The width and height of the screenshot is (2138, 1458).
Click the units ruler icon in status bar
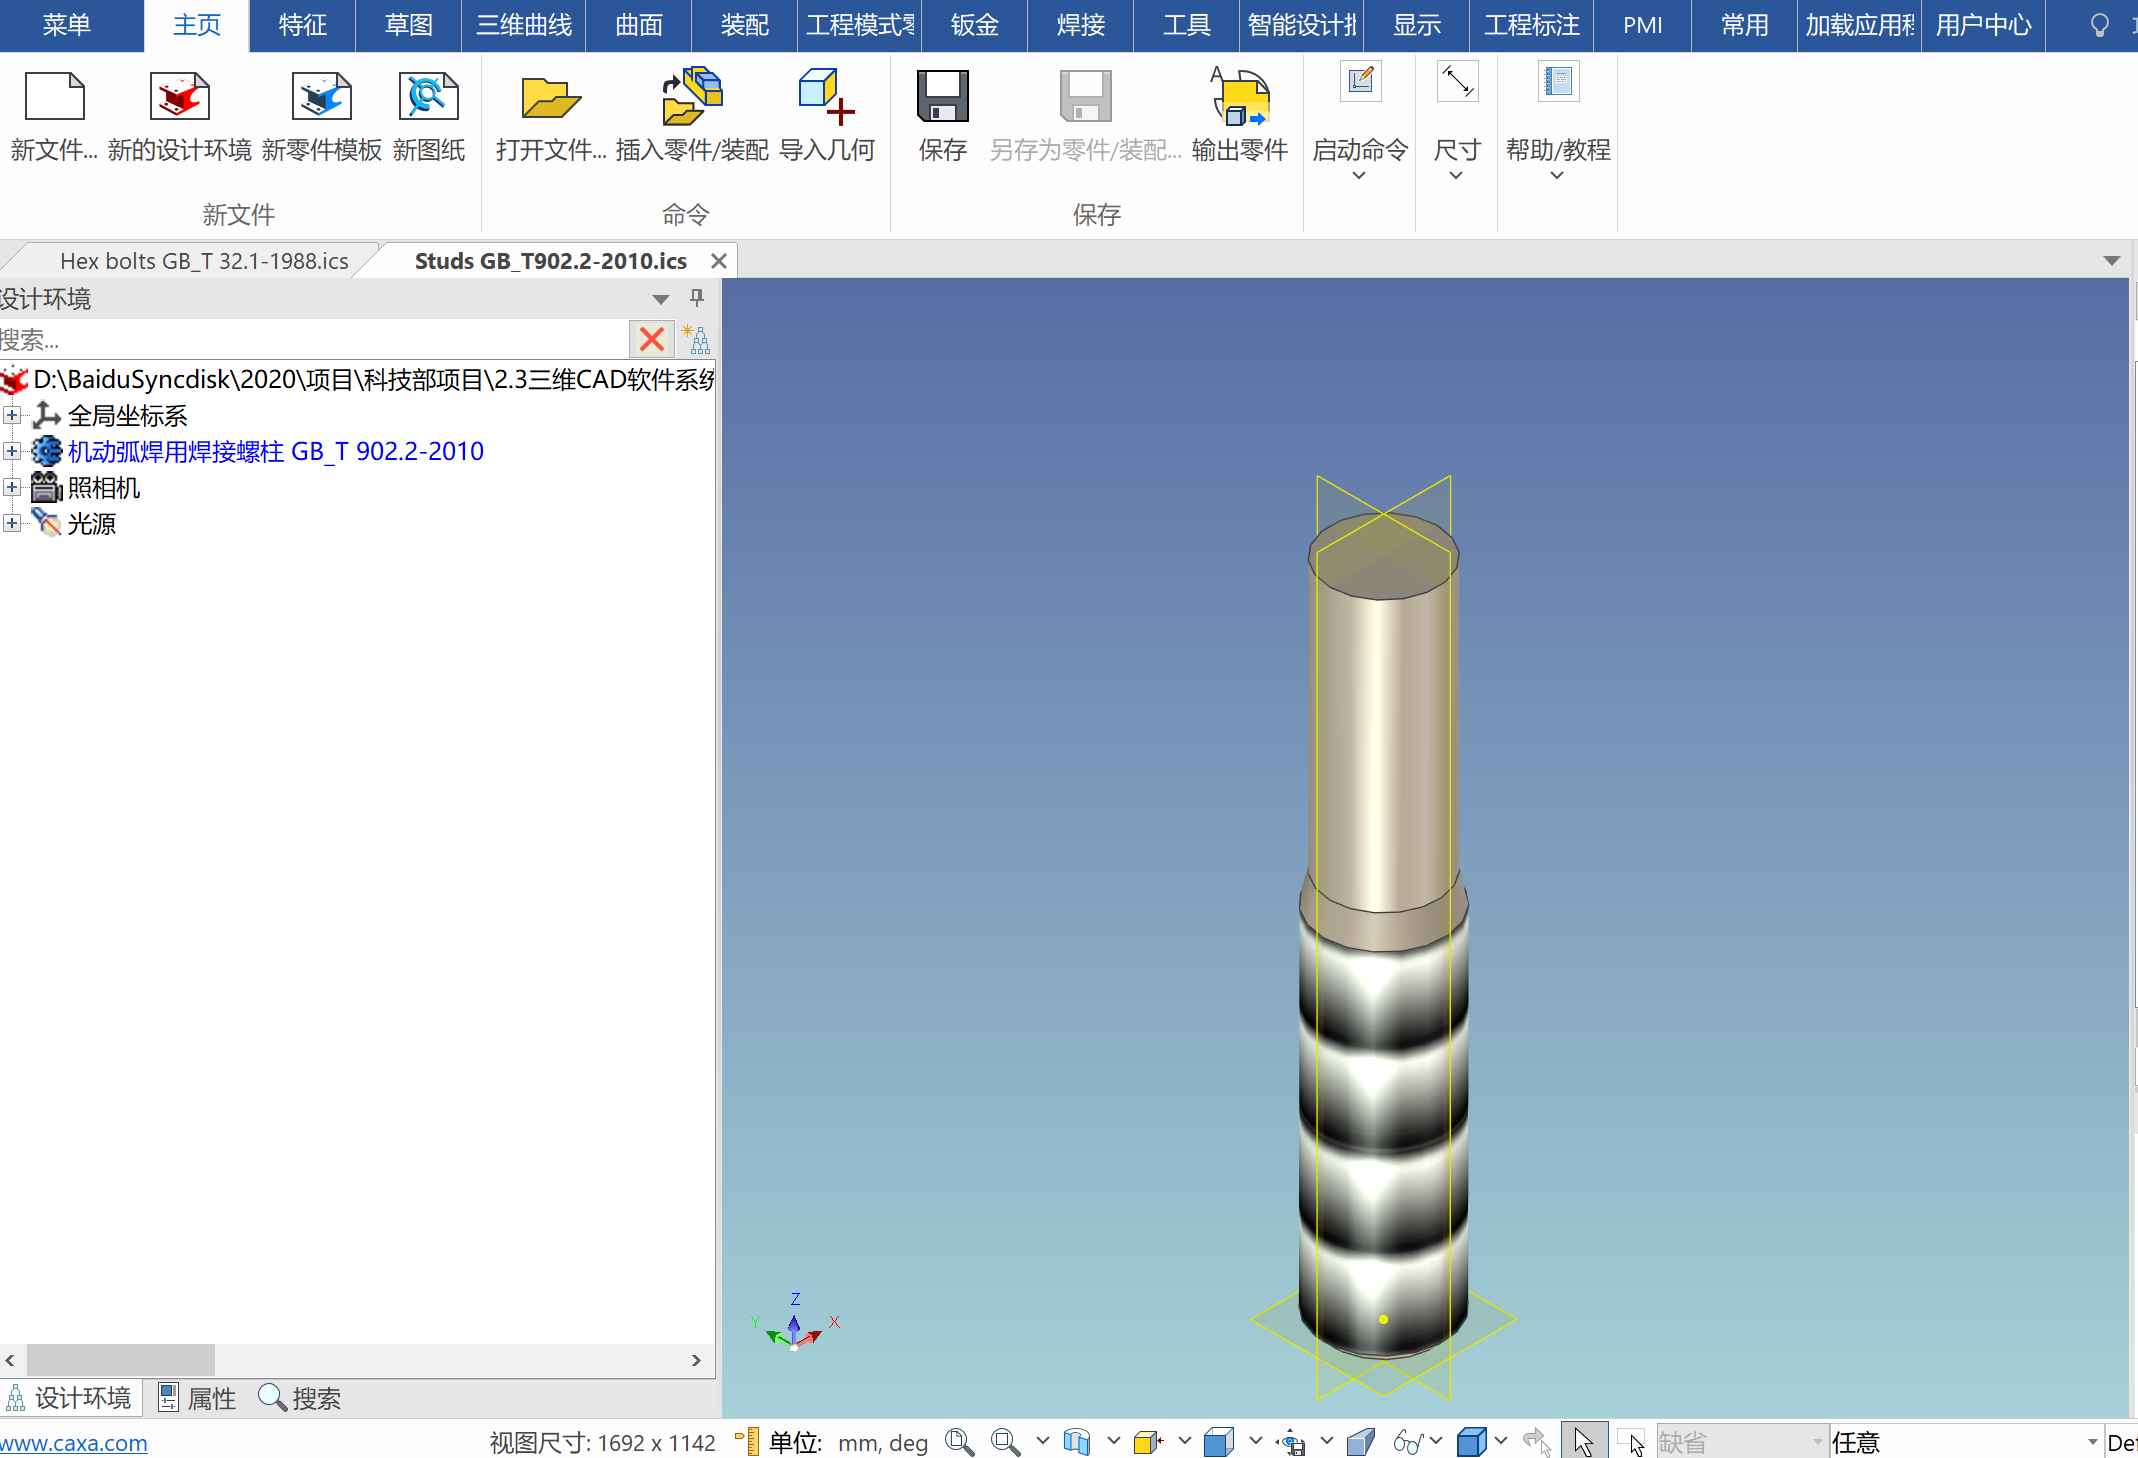747,1442
